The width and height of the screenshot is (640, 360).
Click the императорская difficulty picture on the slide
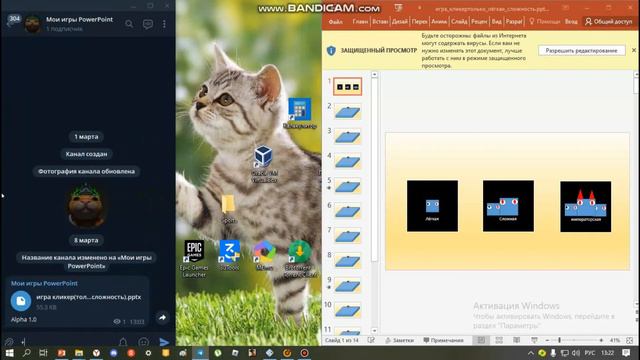[586, 207]
